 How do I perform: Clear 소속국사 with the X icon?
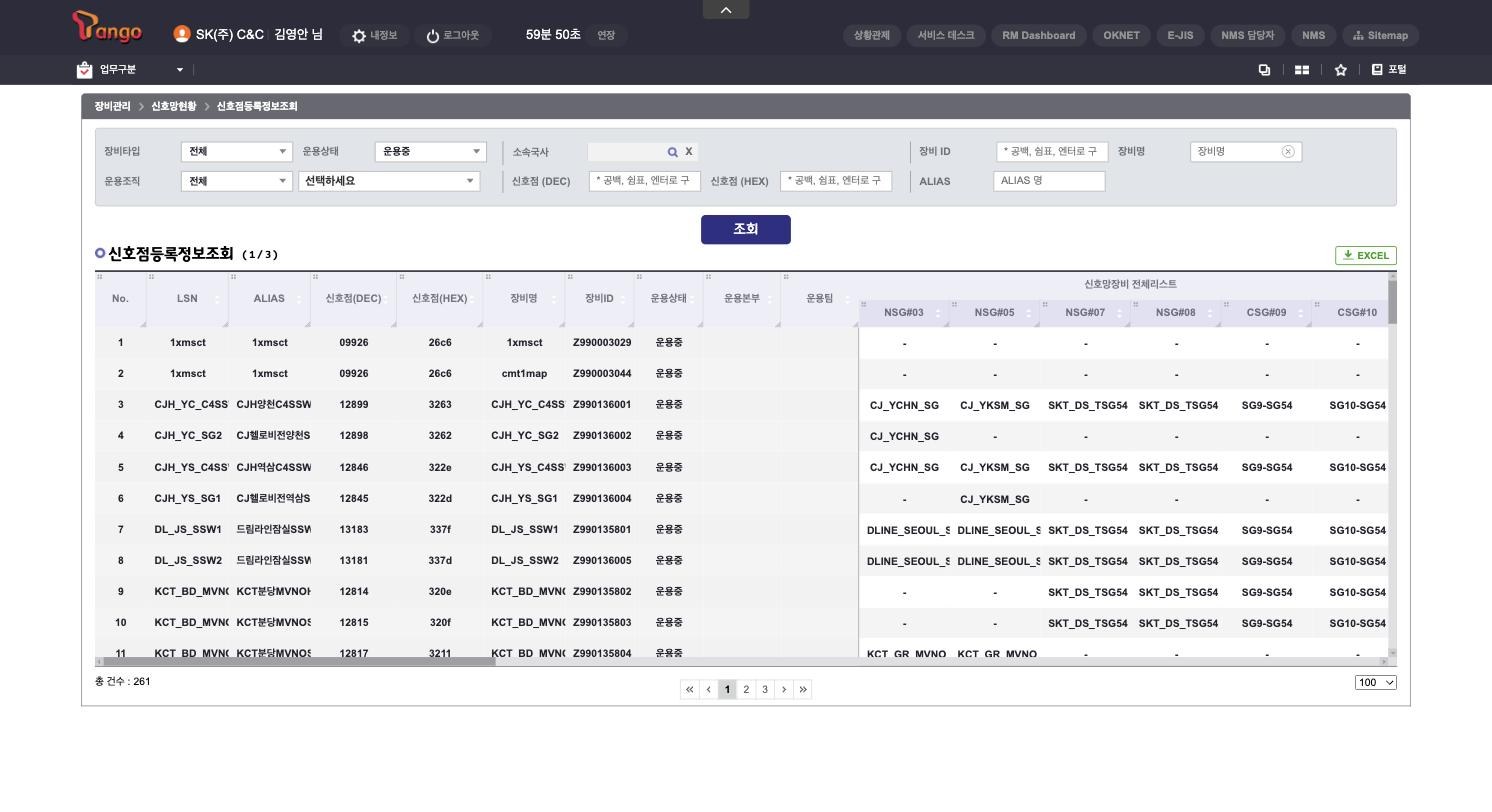tap(689, 152)
